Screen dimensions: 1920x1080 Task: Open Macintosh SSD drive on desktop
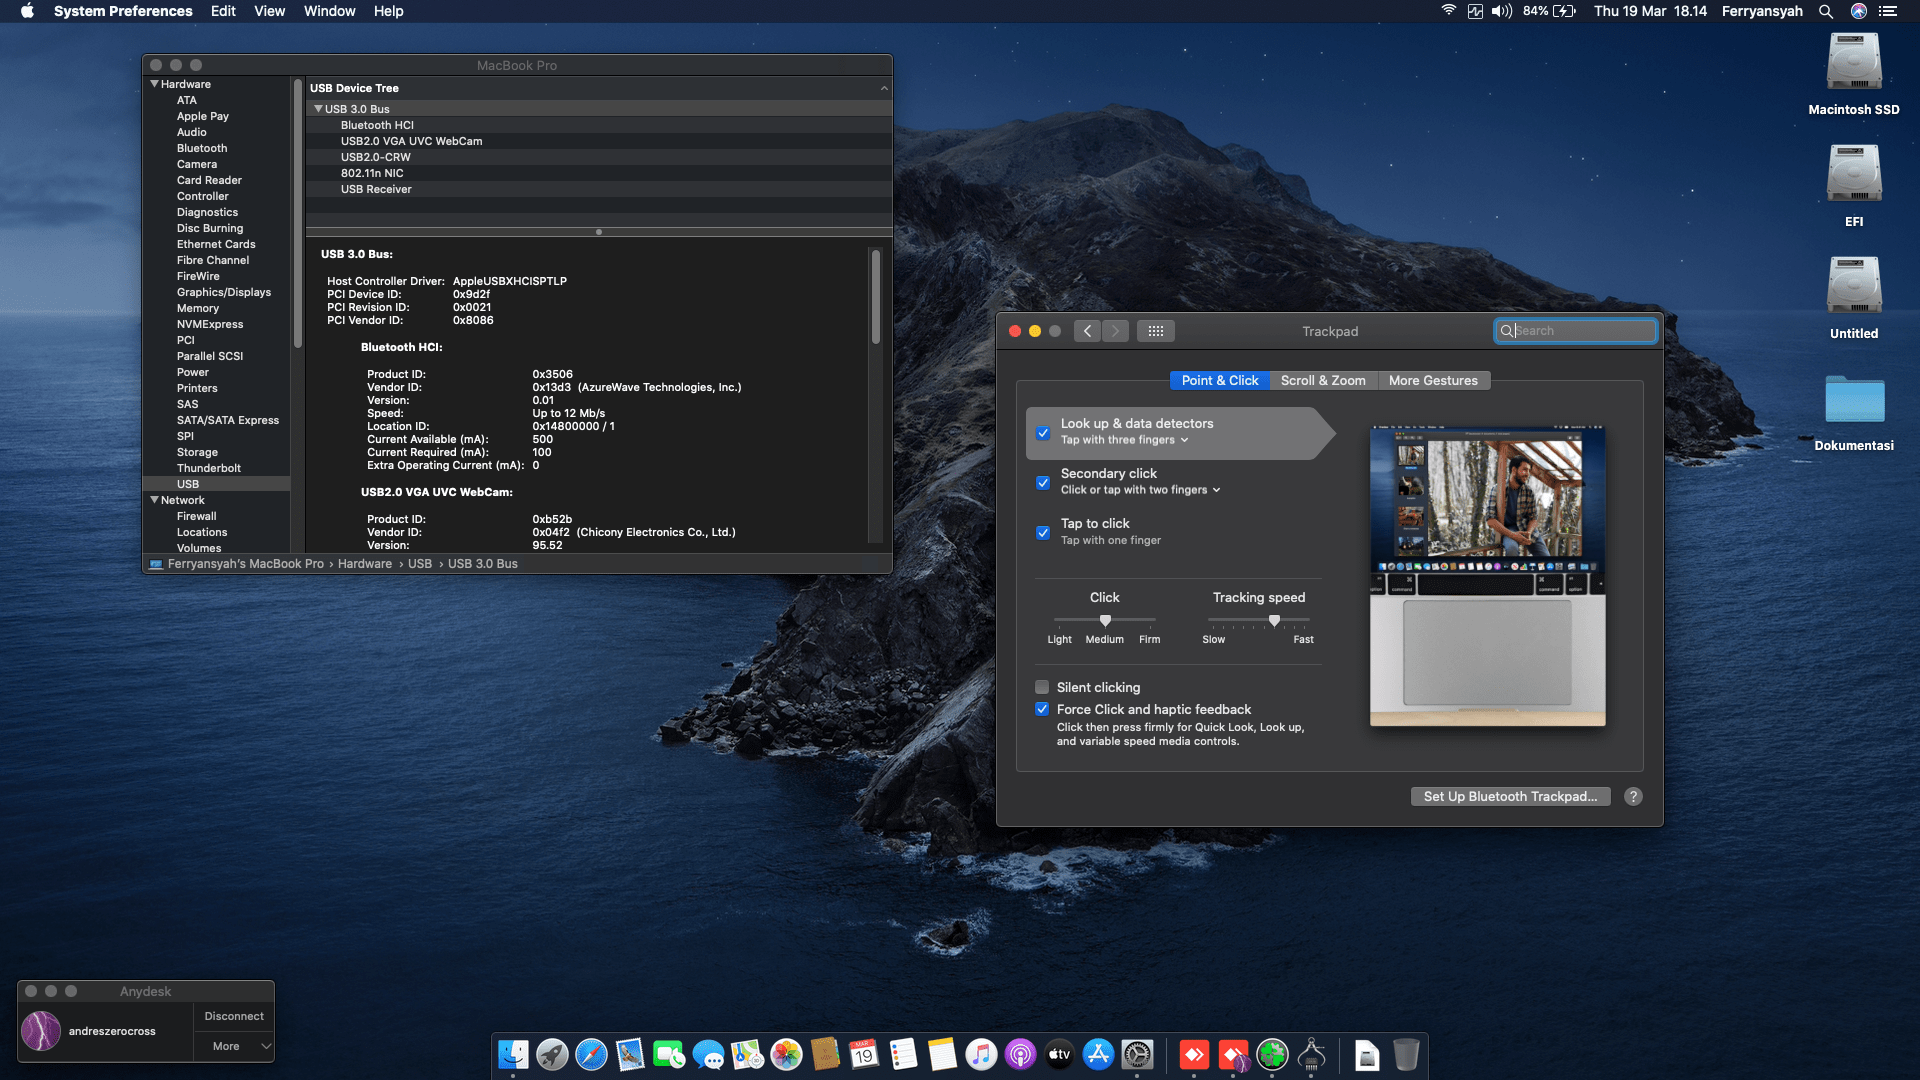(1854, 63)
